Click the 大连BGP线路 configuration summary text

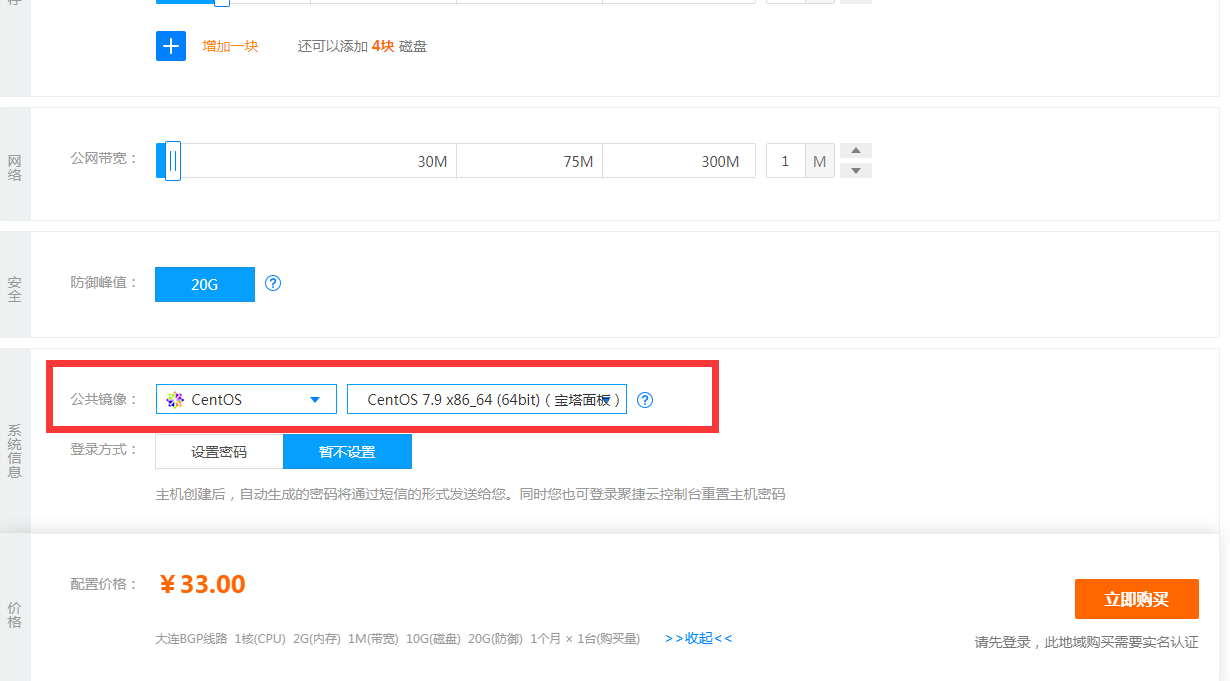[397, 638]
